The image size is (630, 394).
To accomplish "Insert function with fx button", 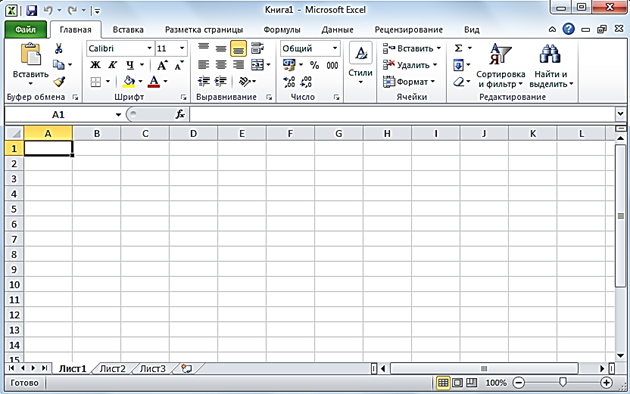I will (x=180, y=114).
